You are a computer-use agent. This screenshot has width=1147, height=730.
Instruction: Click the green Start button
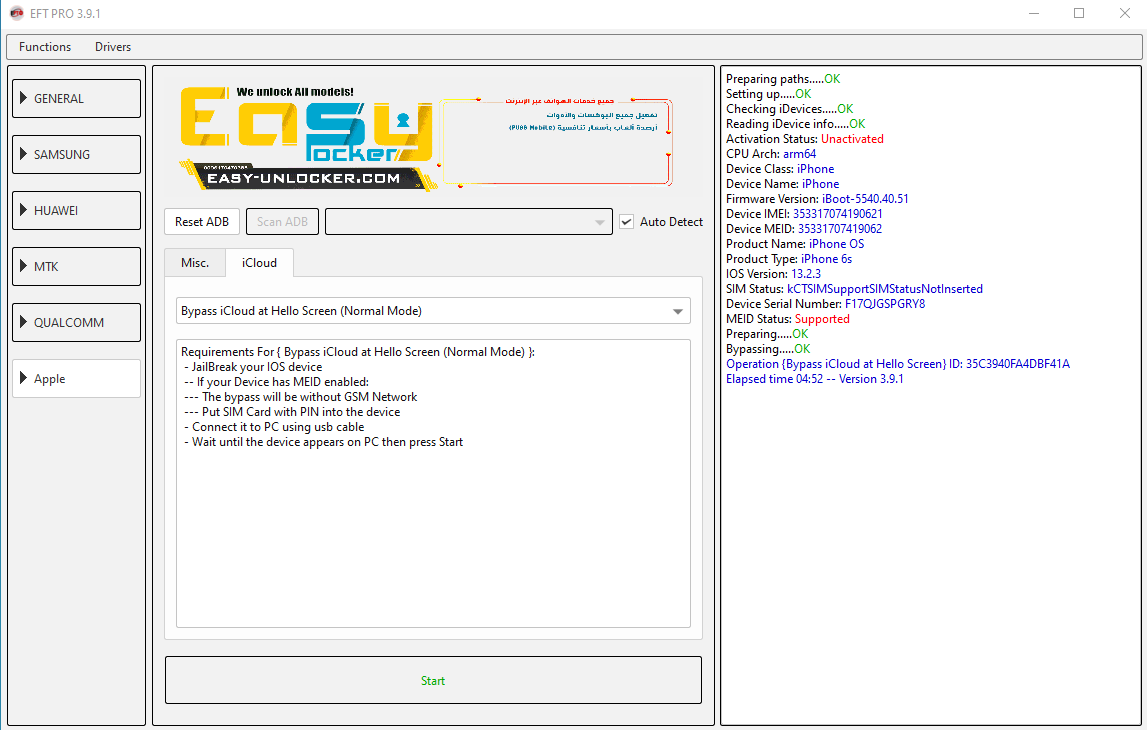(x=433, y=680)
